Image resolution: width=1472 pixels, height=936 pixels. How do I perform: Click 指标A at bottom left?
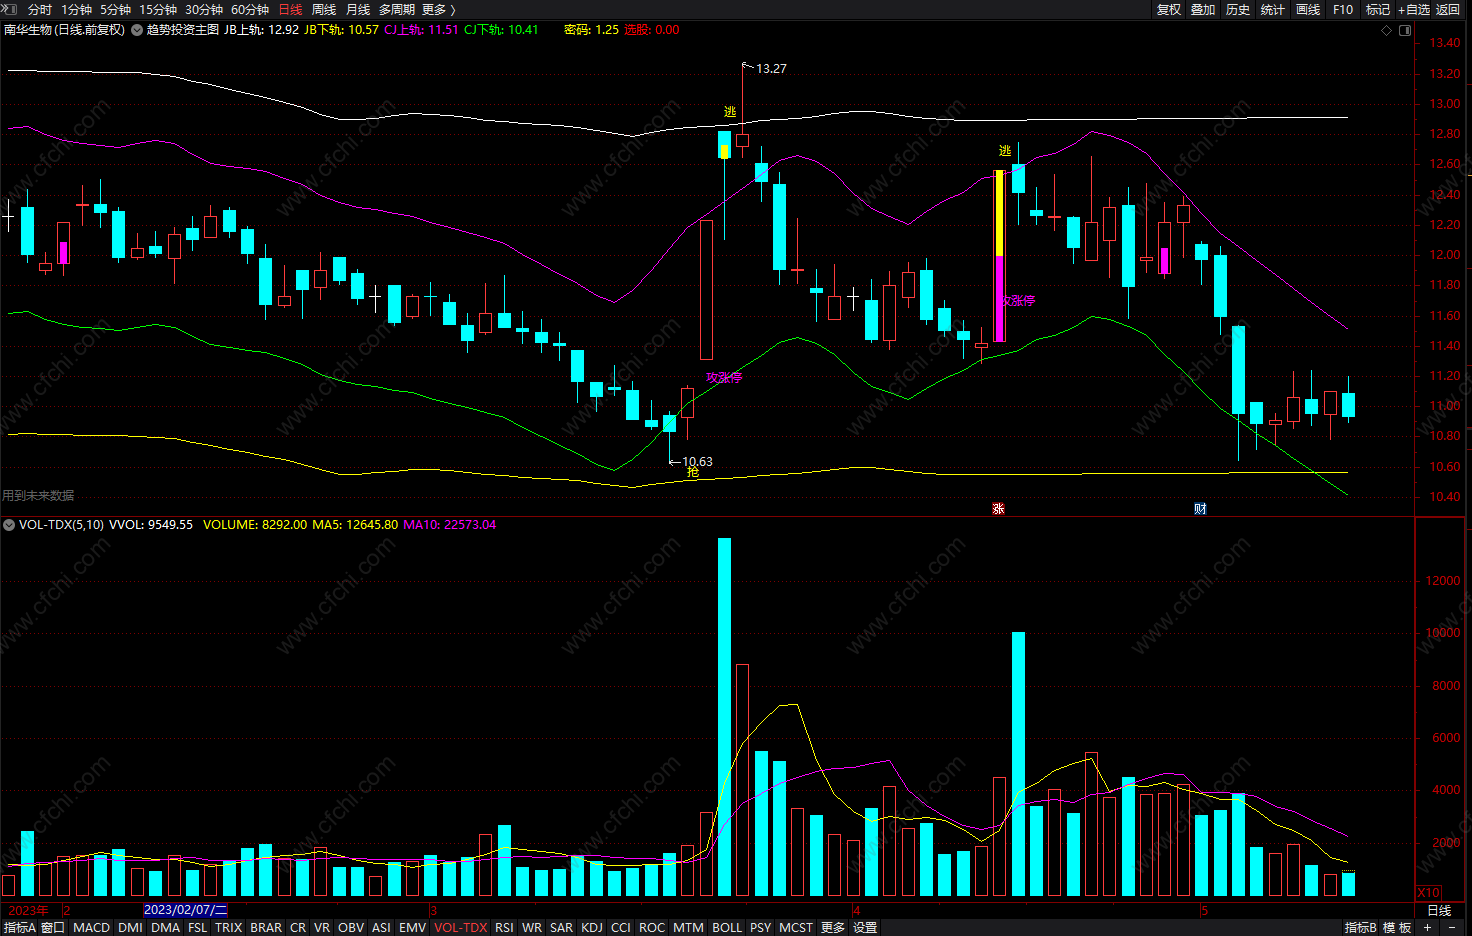19,928
